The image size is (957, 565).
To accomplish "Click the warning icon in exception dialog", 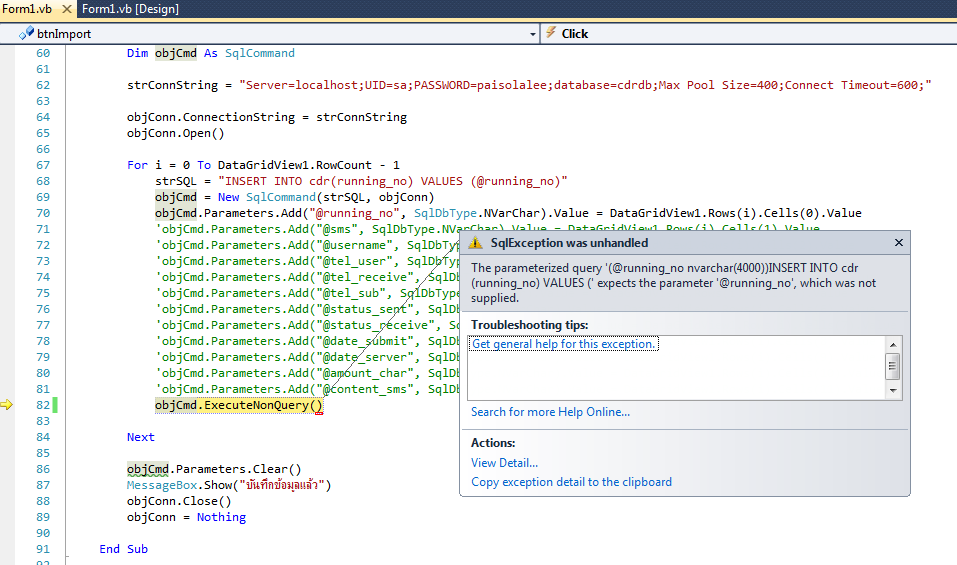I will pos(476,243).
